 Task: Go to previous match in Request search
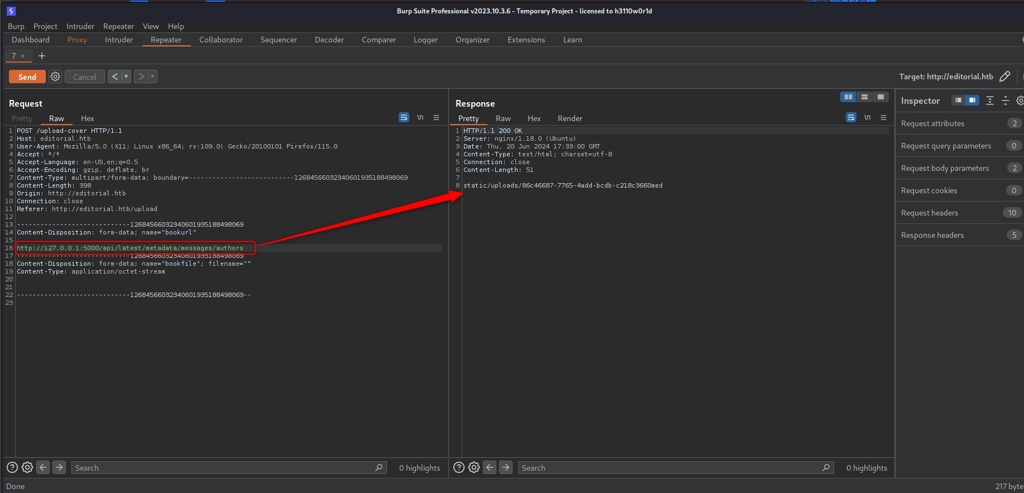click(x=44, y=467)
